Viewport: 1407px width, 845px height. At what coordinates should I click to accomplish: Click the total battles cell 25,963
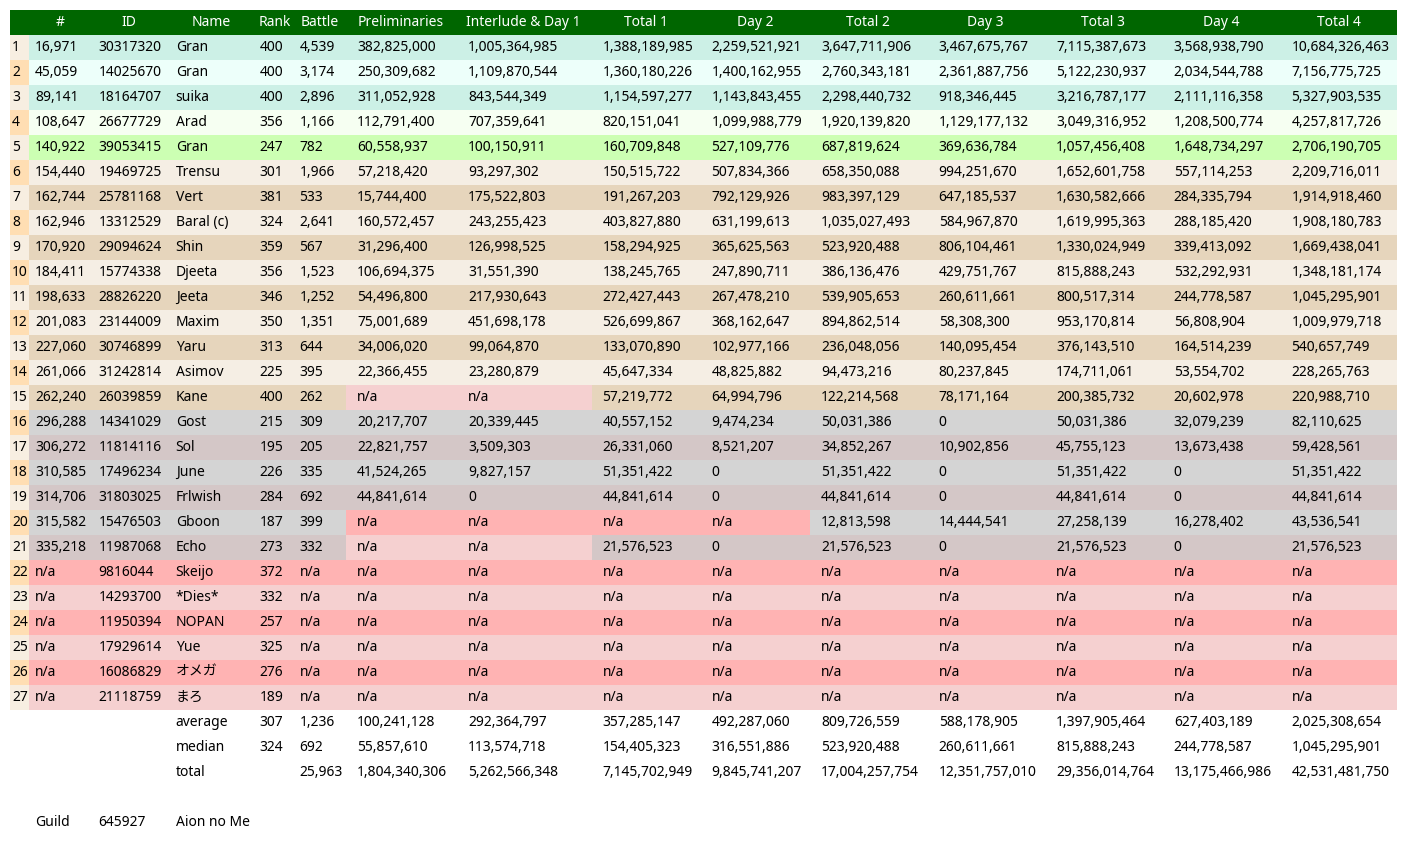tap(321, 771)
